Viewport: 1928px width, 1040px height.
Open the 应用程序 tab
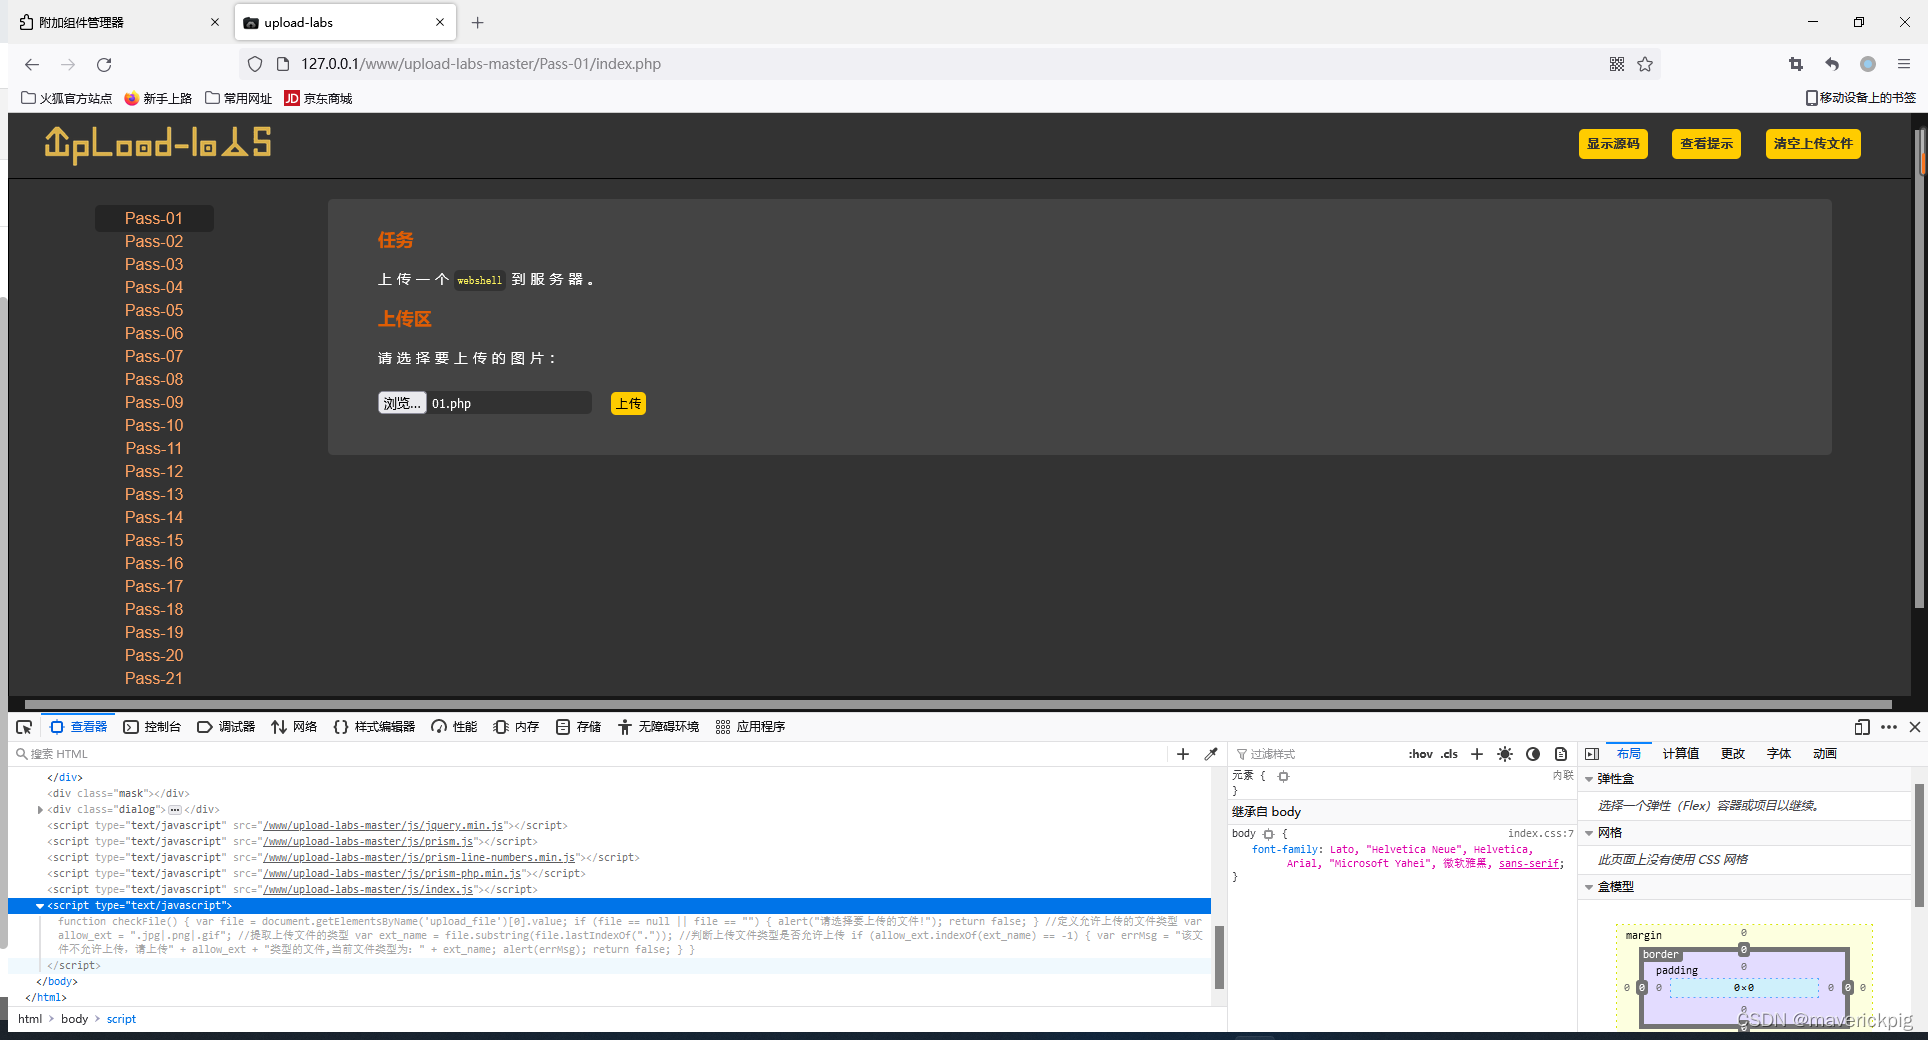coord(750,727)
